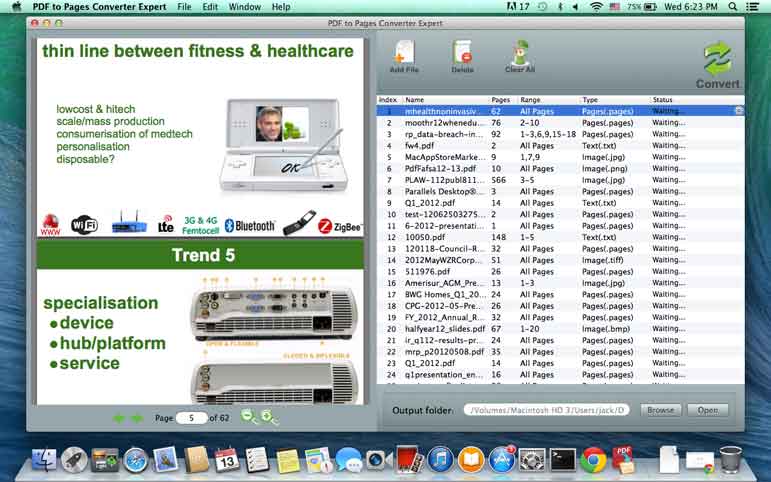This screenshot has height=482, width=771.
Task: Select the halfyear12_slides.pdf row
Action: tap(561, 329)
